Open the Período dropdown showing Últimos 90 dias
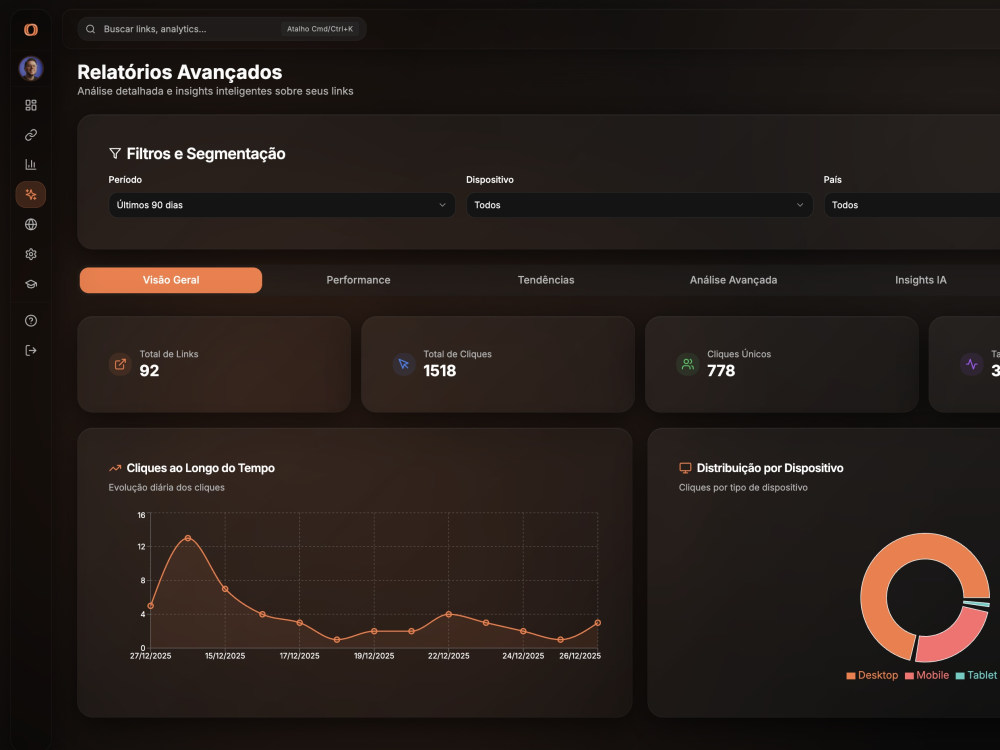This screenshot has width=1000, height=750. point(282,205)
